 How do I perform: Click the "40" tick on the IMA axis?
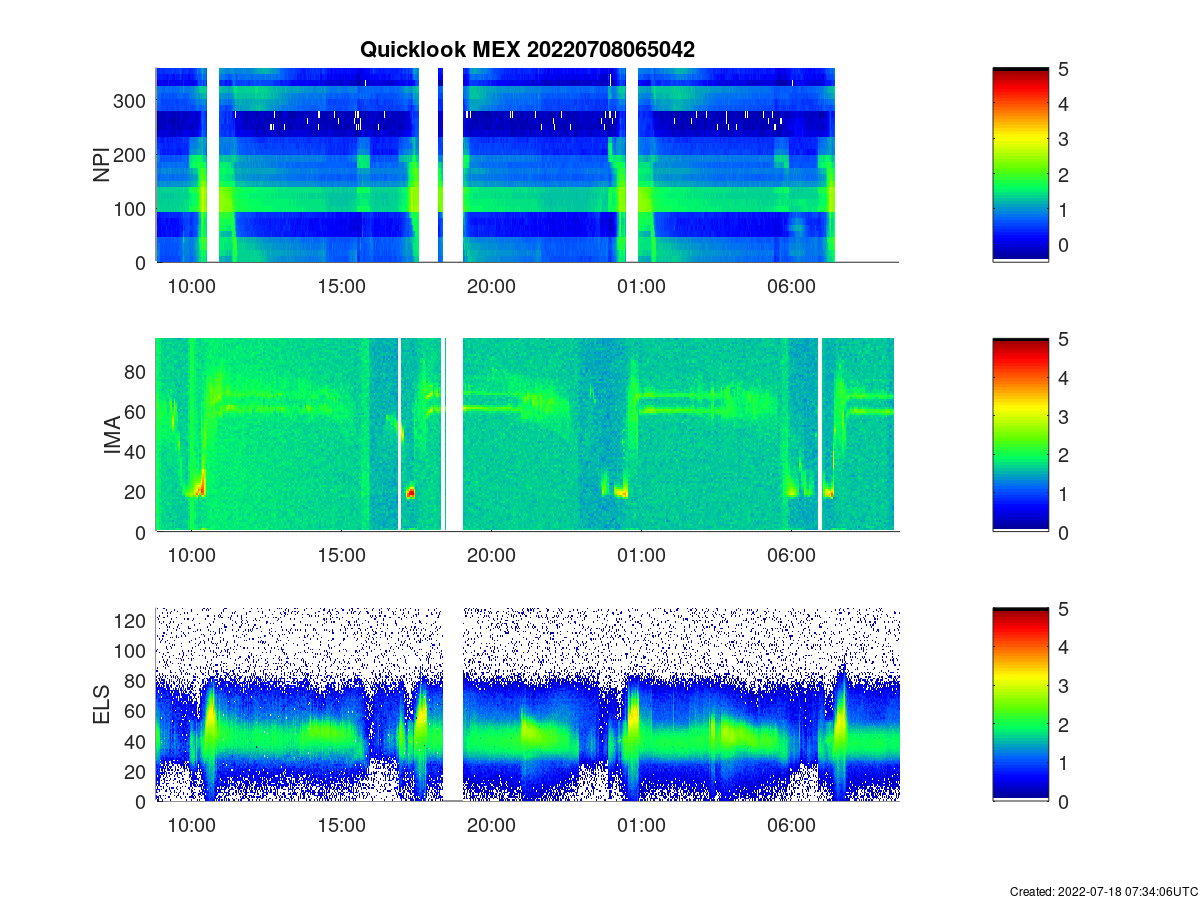[x=137, y=452]
